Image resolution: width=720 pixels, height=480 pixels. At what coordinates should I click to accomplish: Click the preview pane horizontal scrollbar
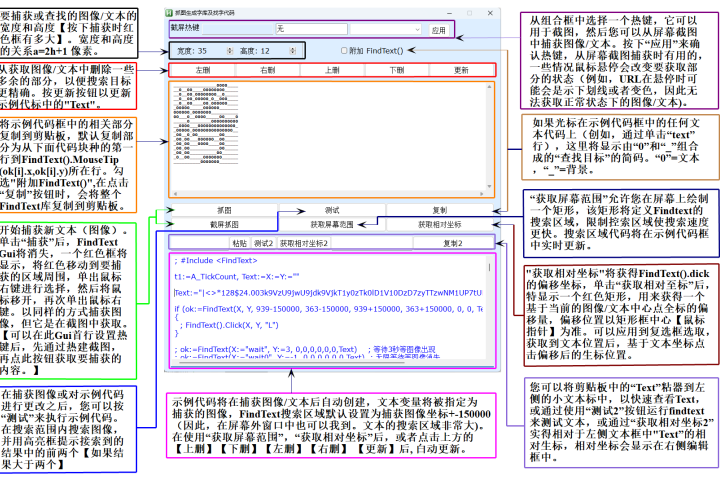click(x=328, y=193)
